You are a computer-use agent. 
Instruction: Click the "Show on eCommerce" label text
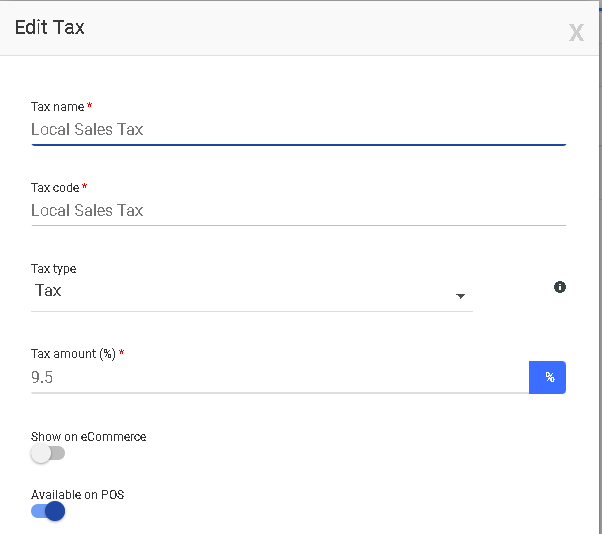(x=89, y=437)
